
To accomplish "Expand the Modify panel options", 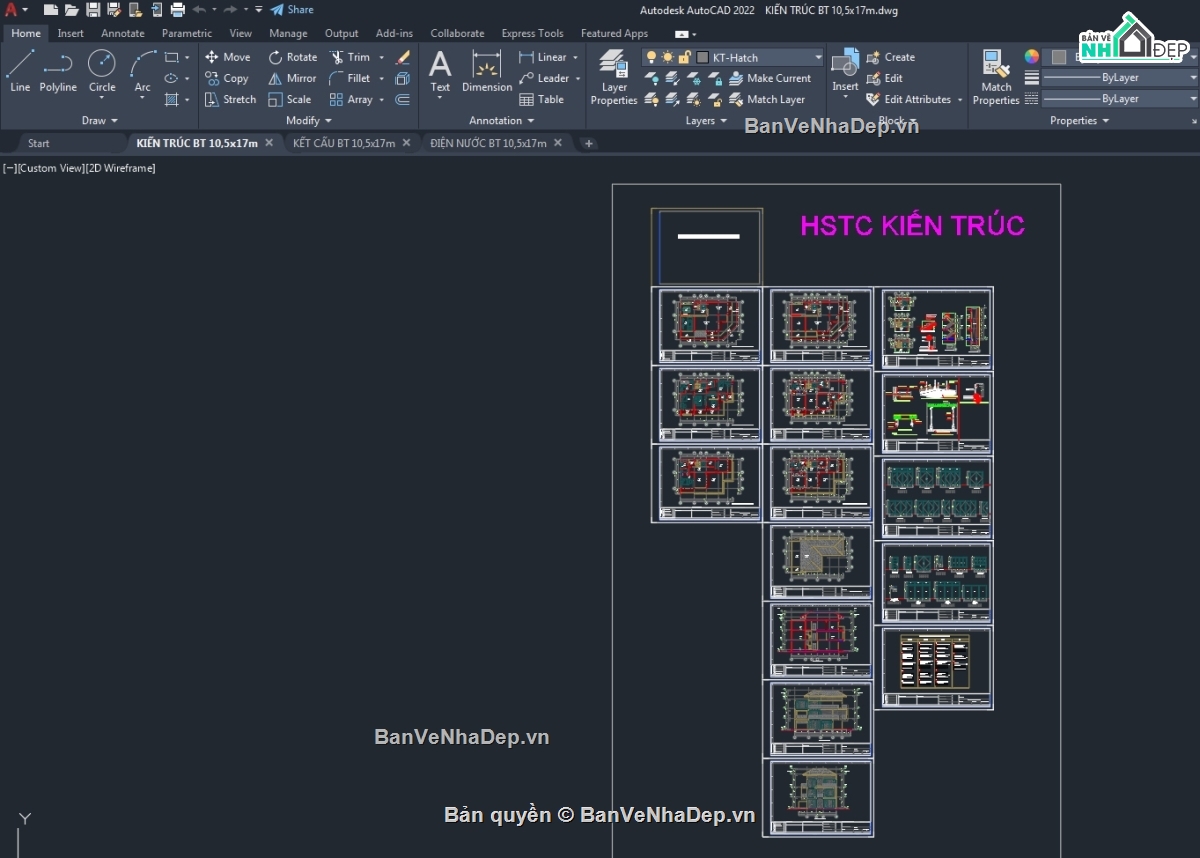I will tap(310, 120).
